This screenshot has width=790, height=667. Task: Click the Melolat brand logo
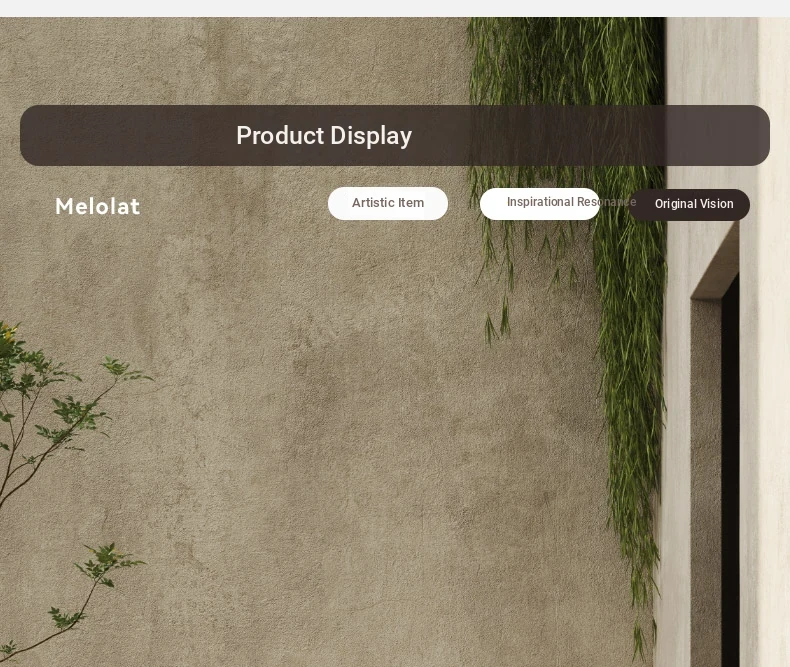point(97,206)
